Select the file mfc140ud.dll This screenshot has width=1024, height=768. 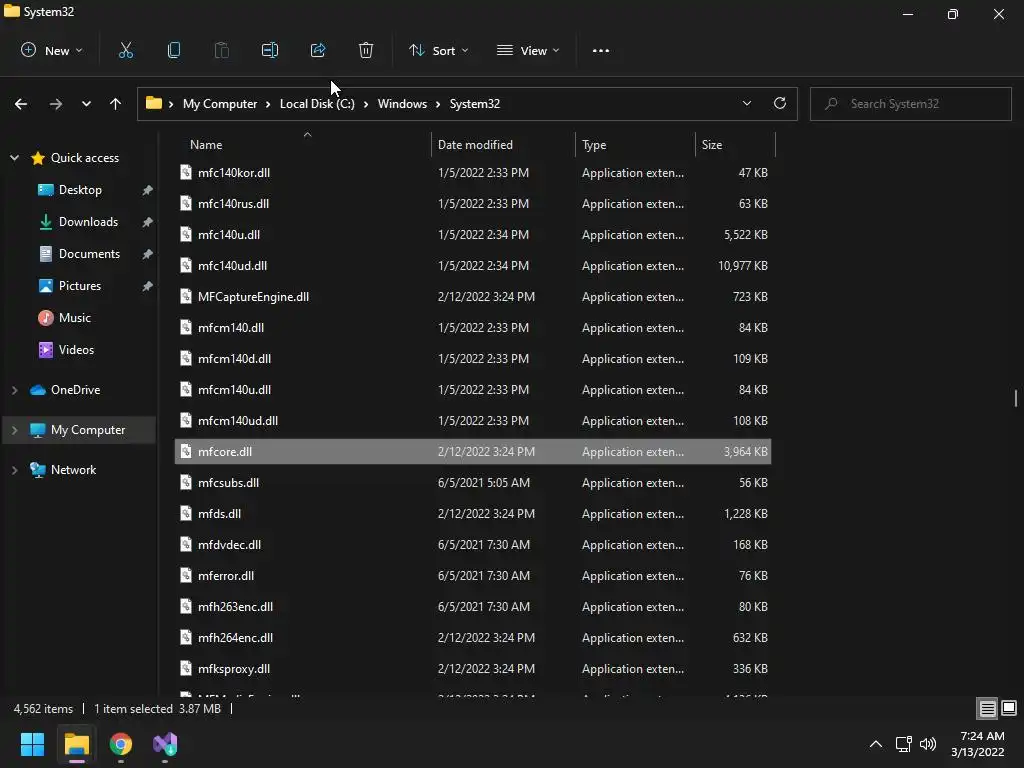(x=473, y=266)
